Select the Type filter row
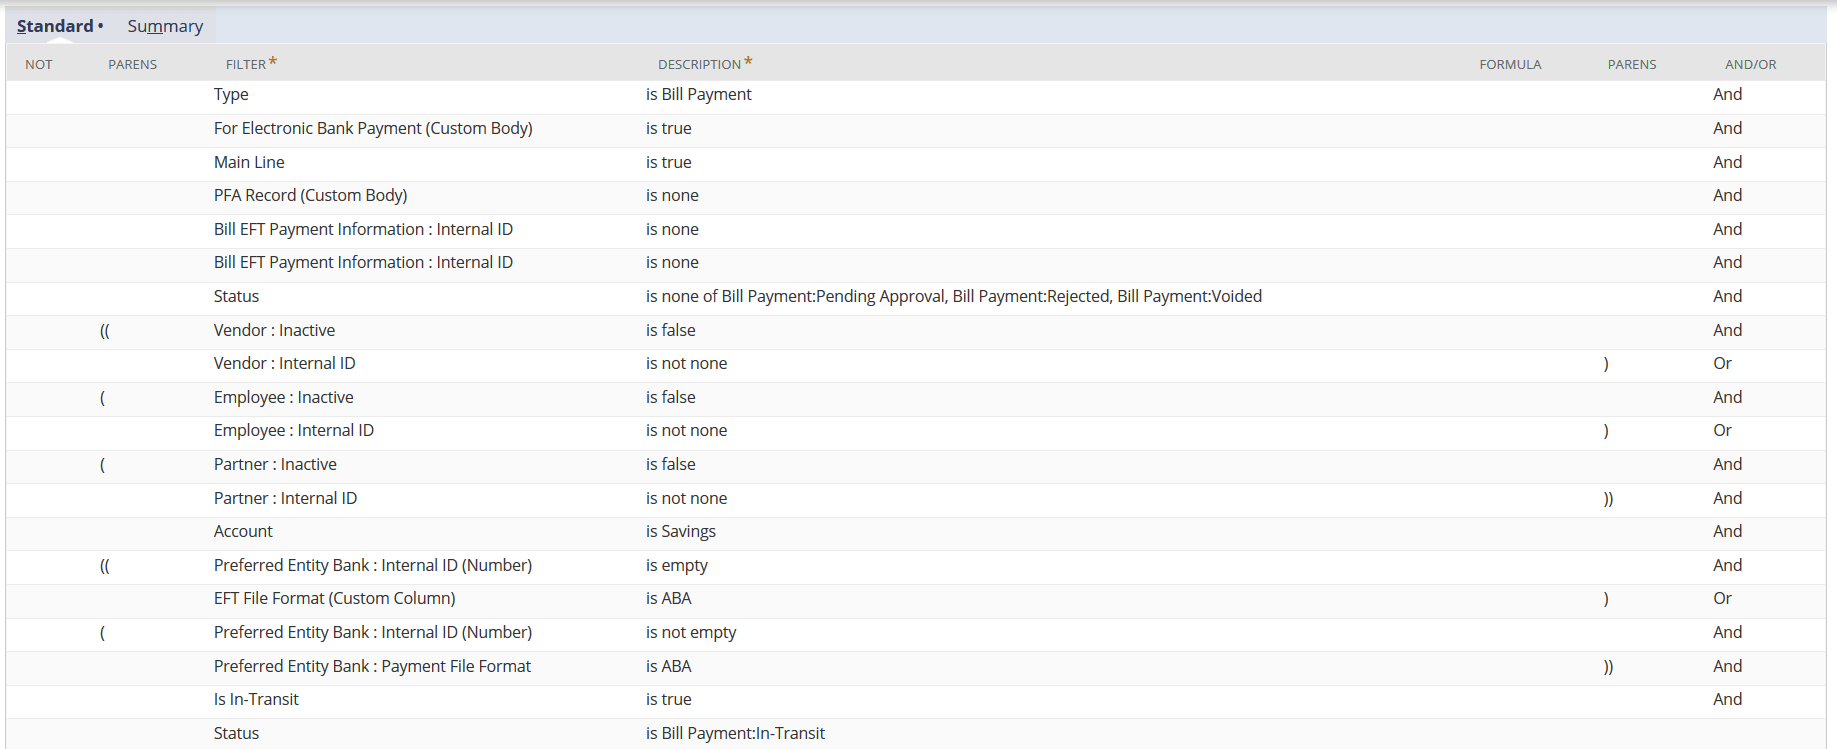Viewport: 1837px width, 749px height. (x=916, y=95)
